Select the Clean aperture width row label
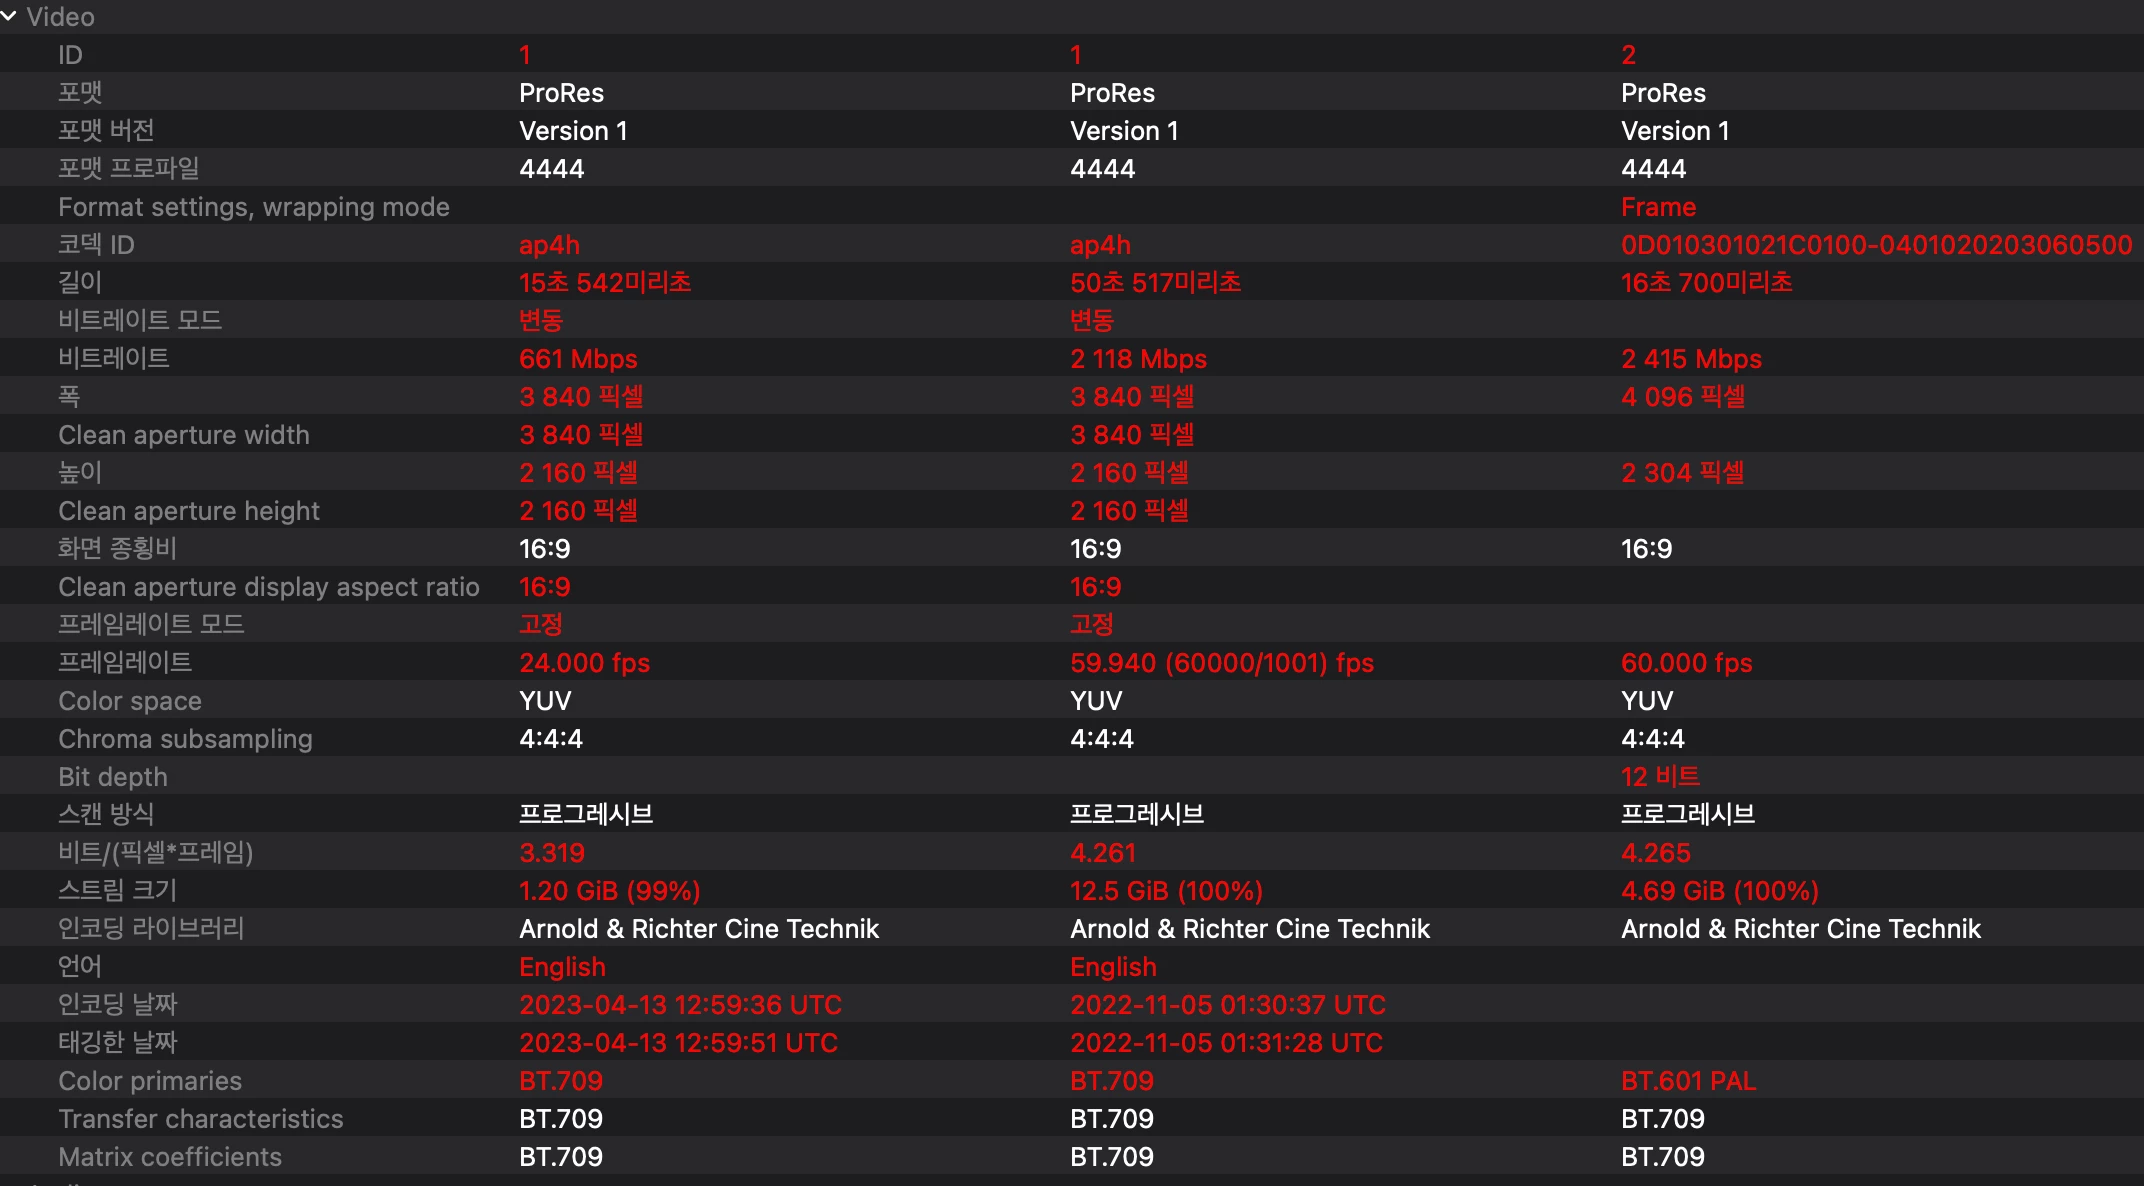 pyautogui.click(x=183, y=435)
